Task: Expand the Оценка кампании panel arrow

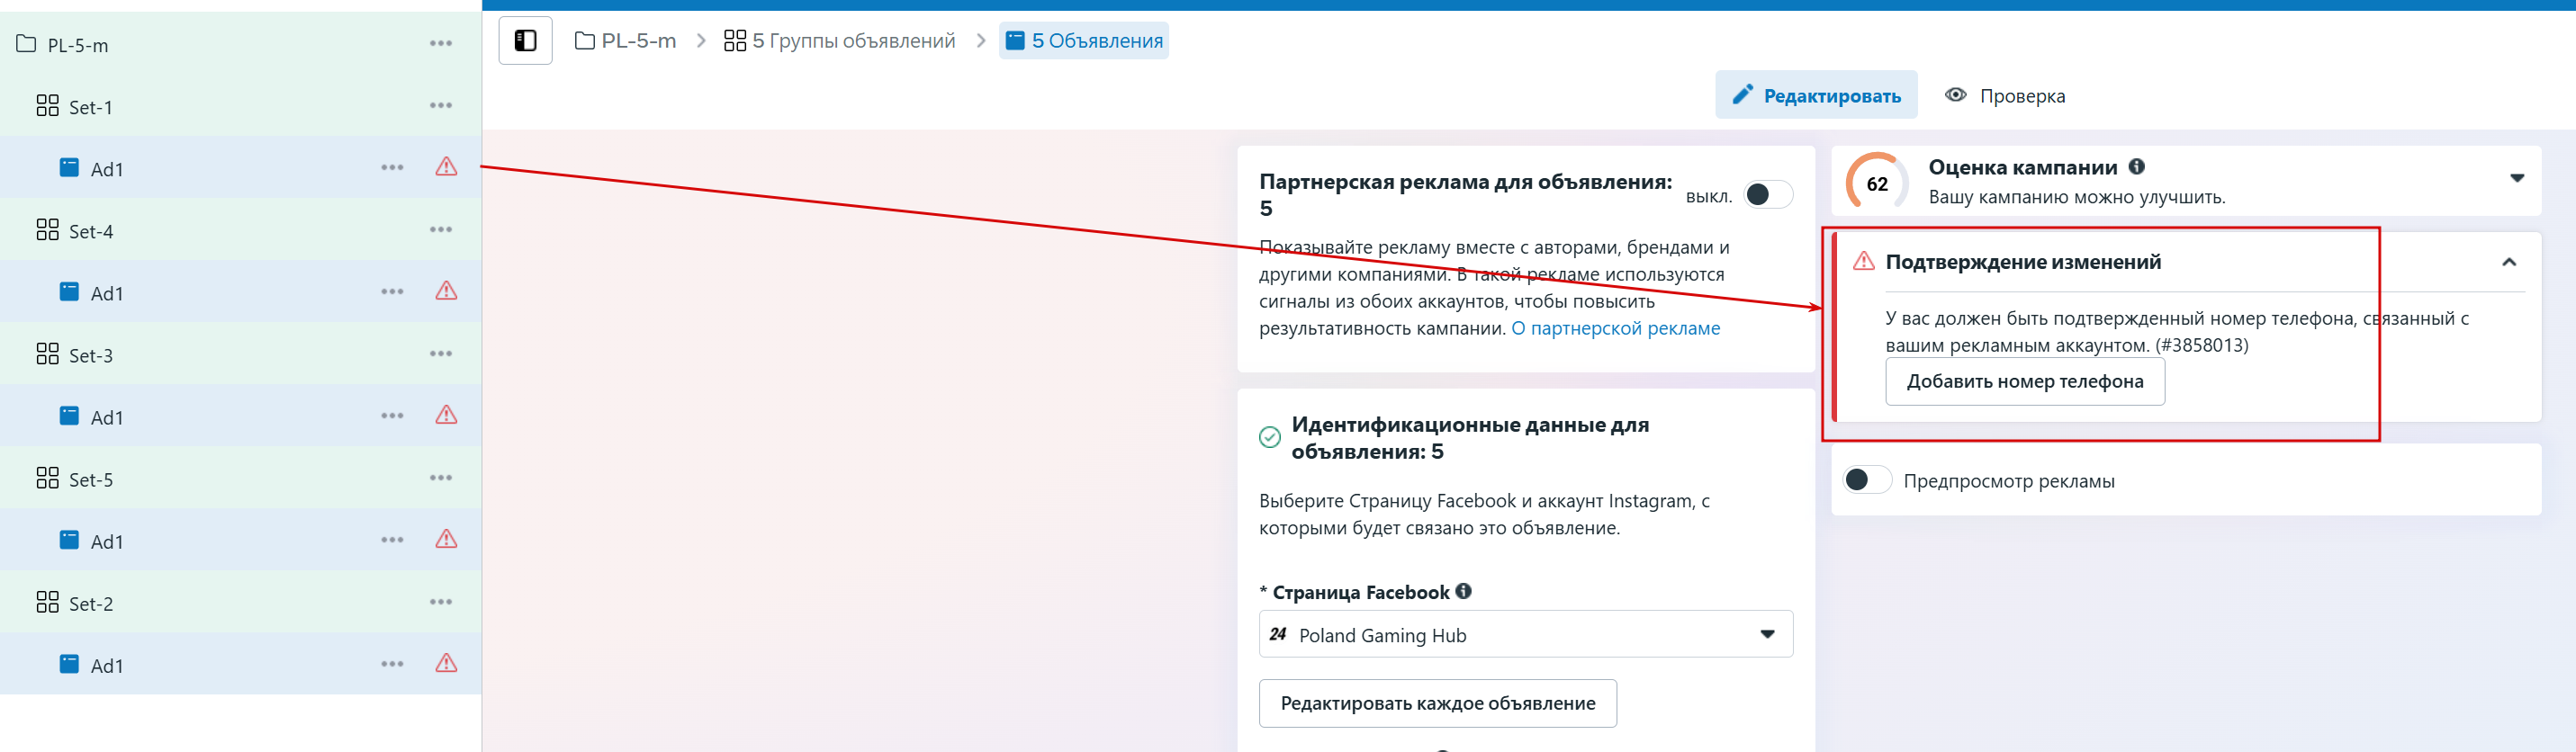Action: click(x=2516, y=179)
